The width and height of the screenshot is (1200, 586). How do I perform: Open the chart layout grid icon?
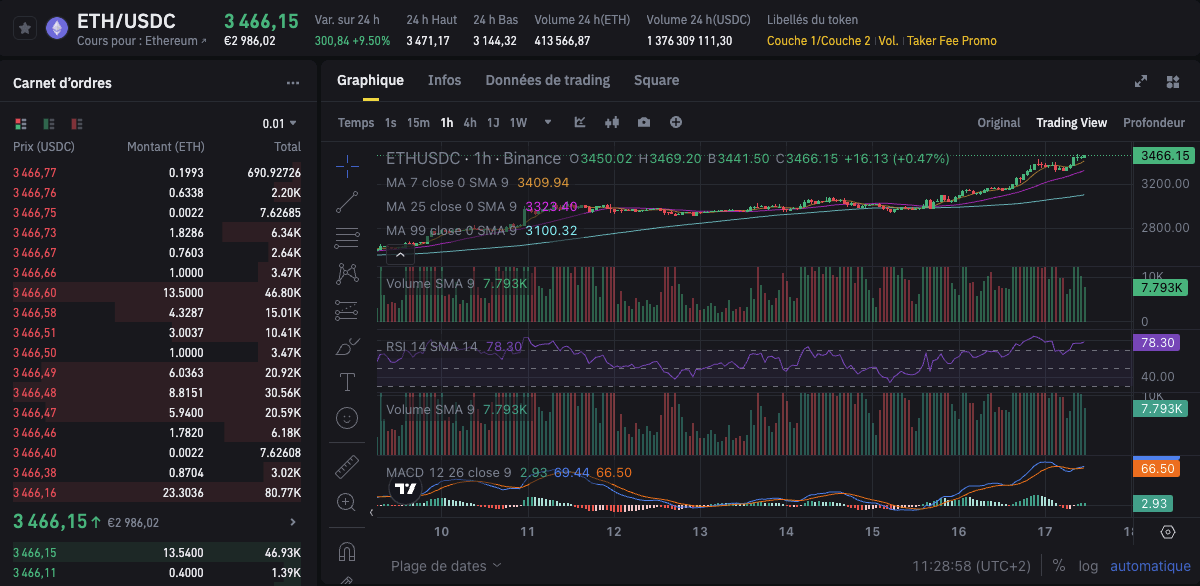1172,81
